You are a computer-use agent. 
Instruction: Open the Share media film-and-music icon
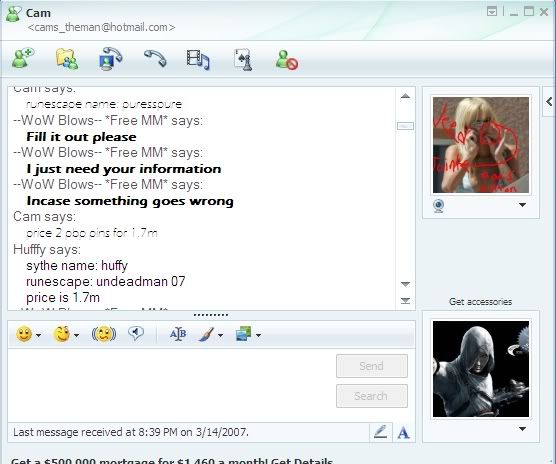click(x=198, y=60)
